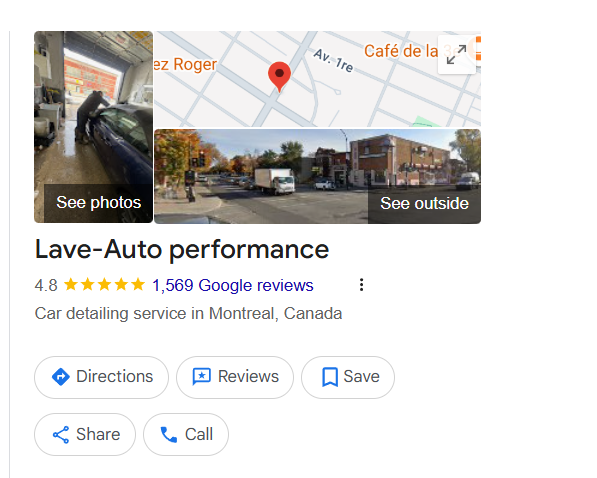Screen dimensions: 597x478
Task: Click the orange restaurant icon on map edge
Action: (476, 48)
